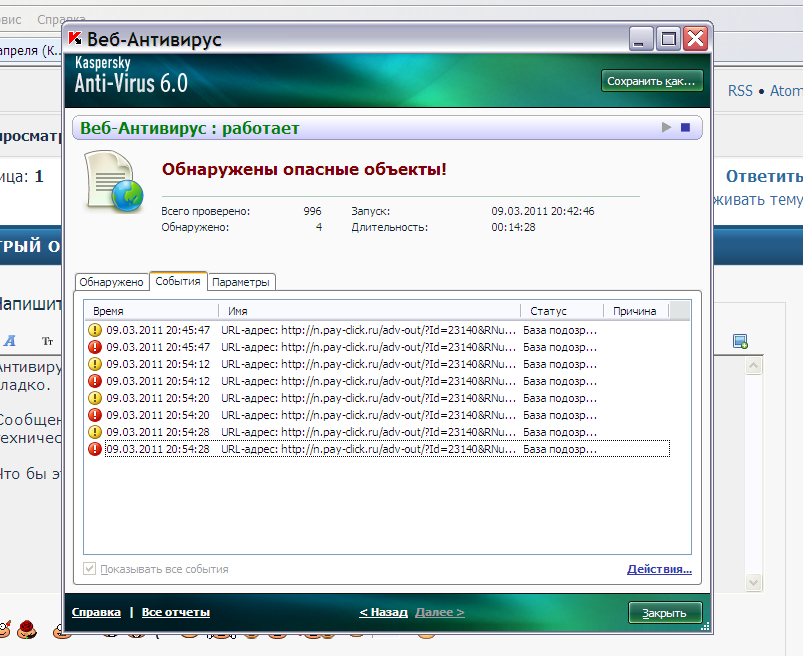Open the RSS link on the forum page
The image size is (803, 656).
[x=740, y=91]
